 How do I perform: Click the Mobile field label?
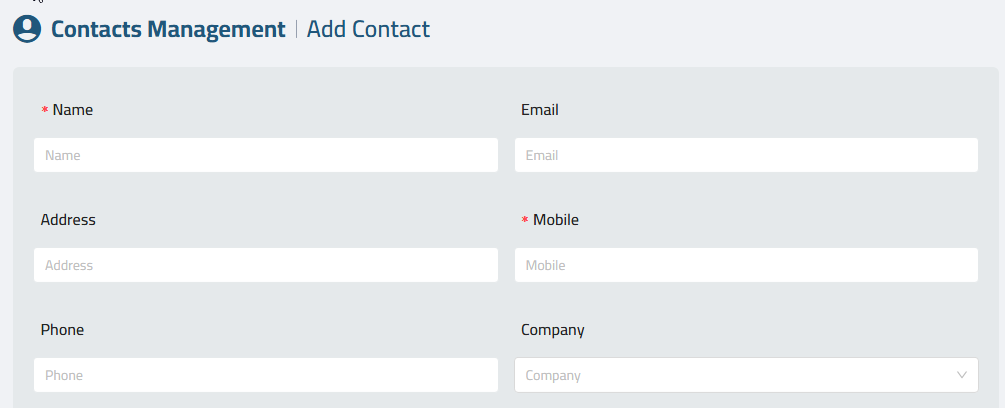pos(556,220)
